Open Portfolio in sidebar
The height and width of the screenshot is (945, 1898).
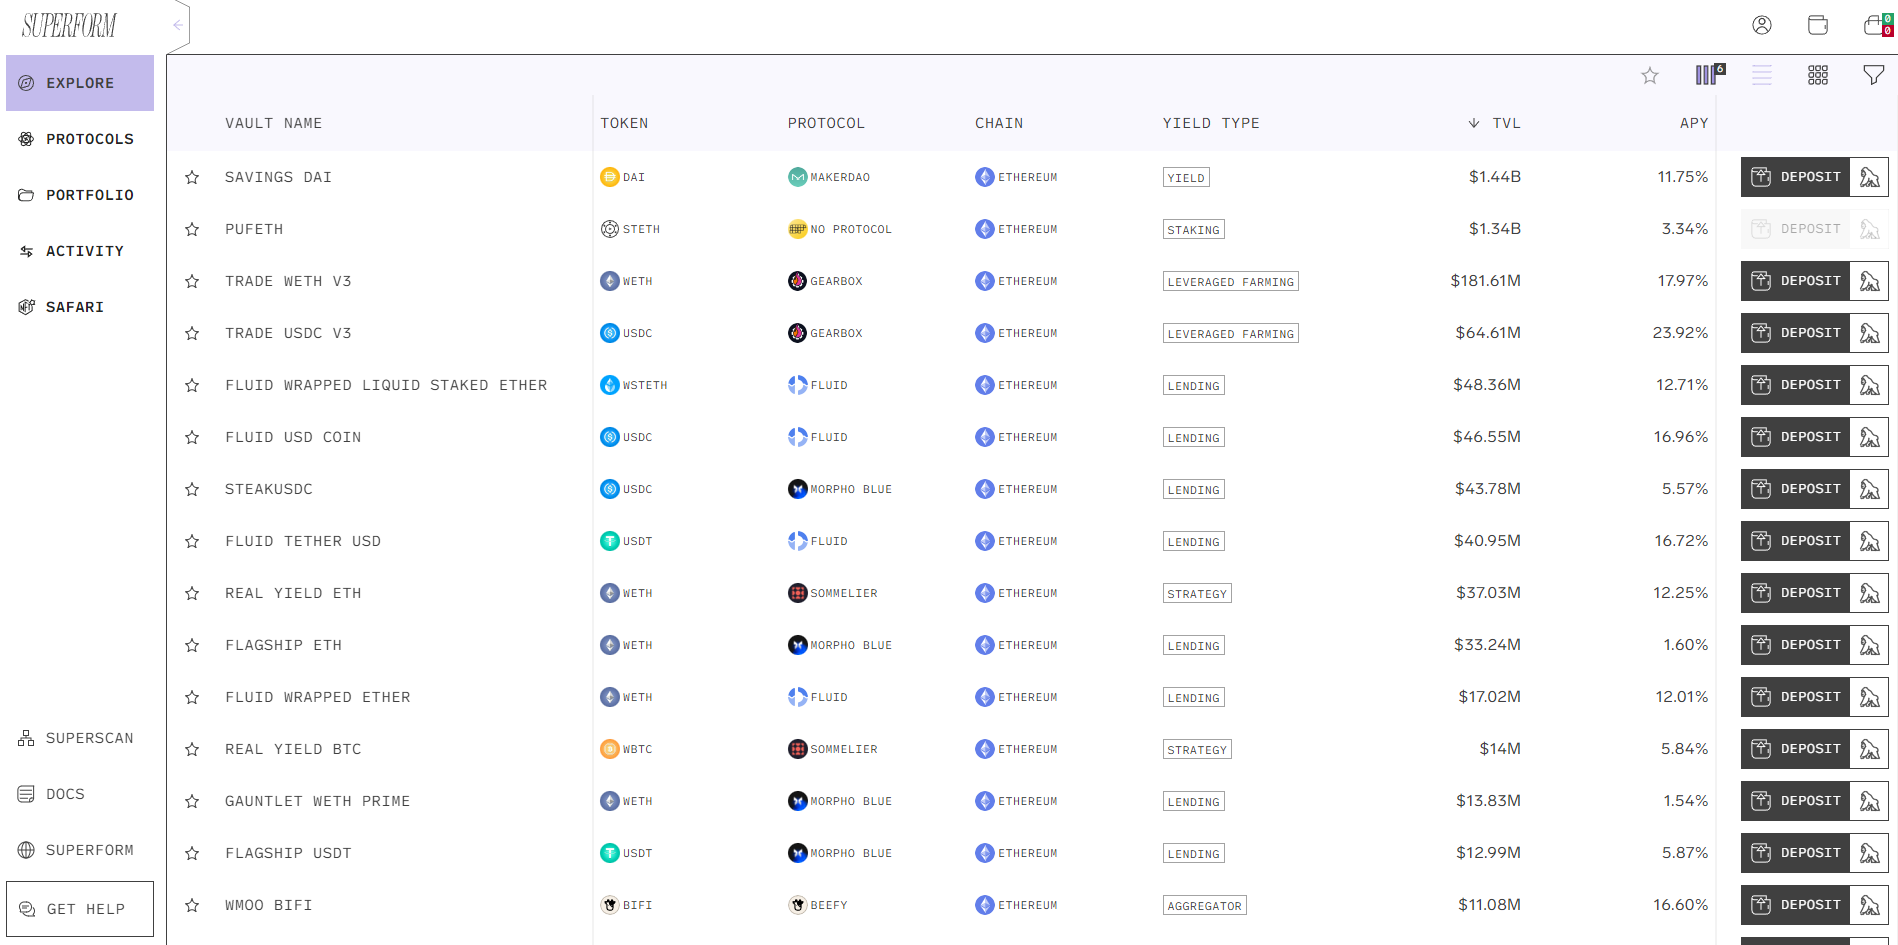click(x=80, y=195)
